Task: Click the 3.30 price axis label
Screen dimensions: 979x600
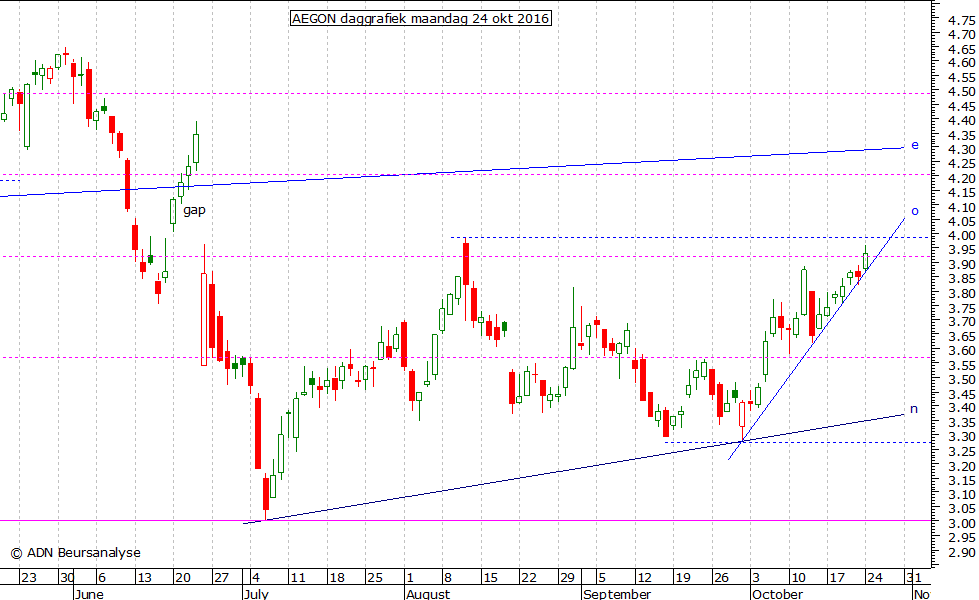Action: 962,436
